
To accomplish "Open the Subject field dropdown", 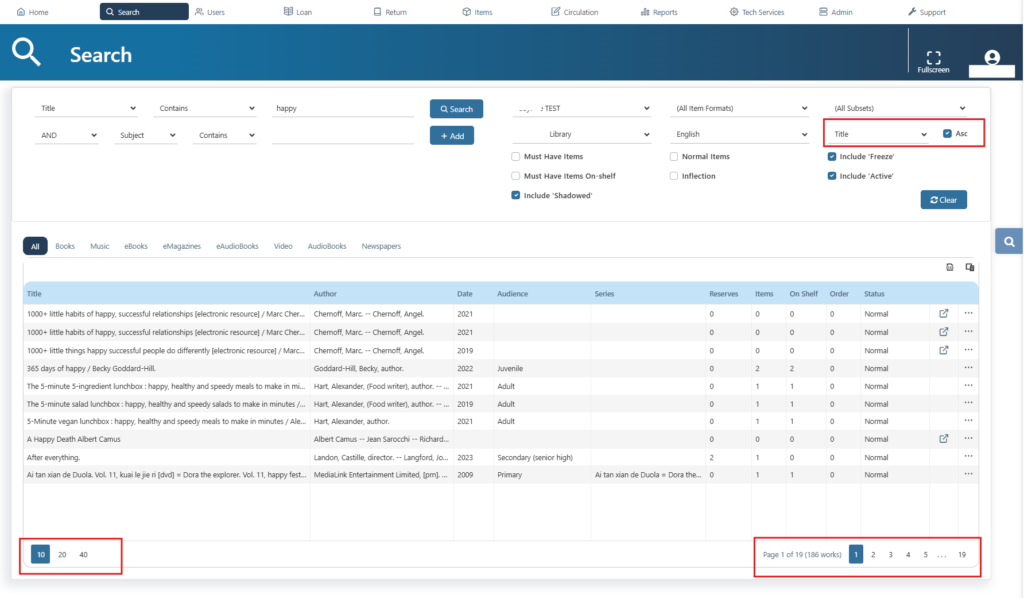I will [146, 135].
